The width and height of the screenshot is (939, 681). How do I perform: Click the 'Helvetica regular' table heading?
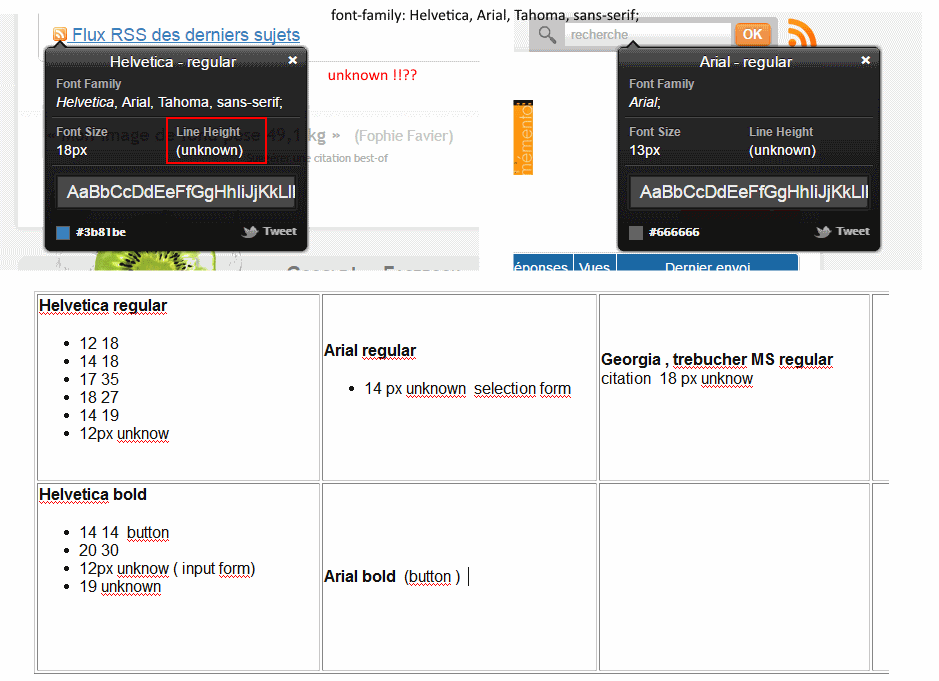103,305
